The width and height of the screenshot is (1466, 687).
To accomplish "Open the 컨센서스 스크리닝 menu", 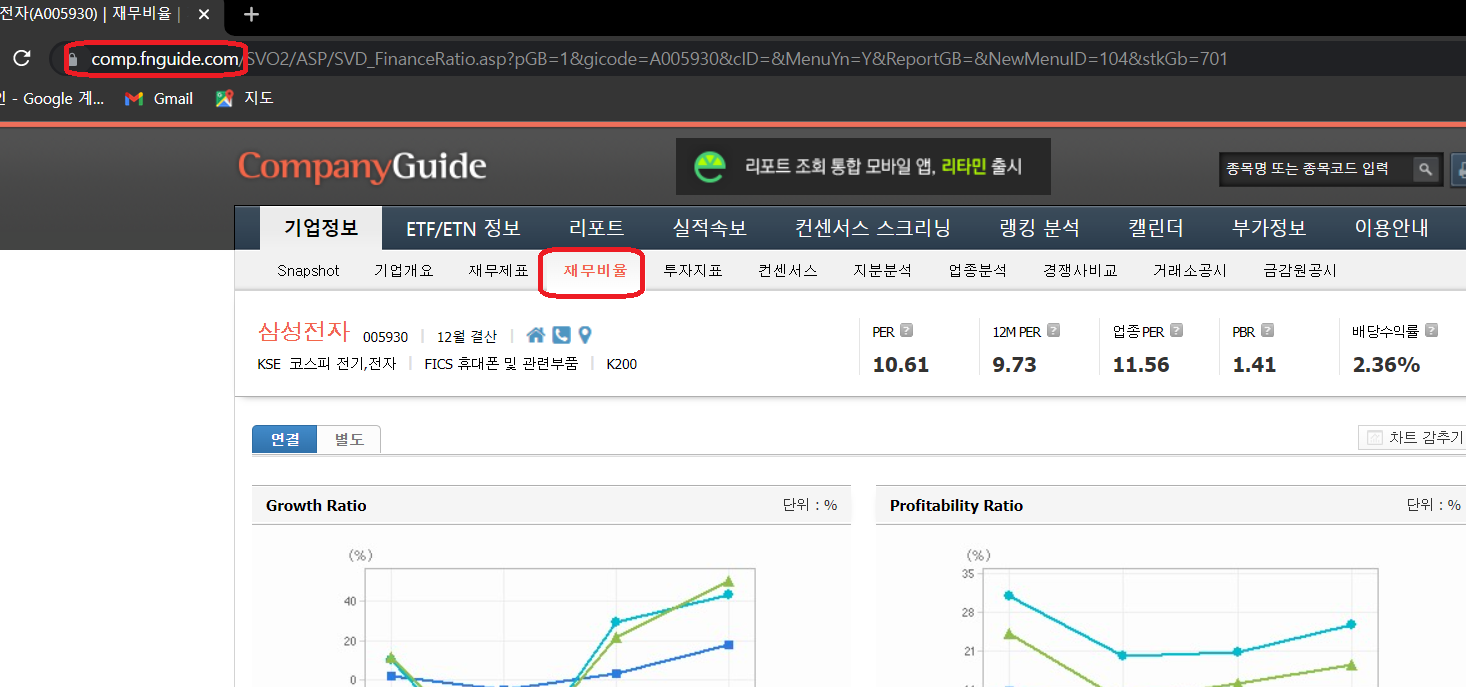I will point(872,228).
